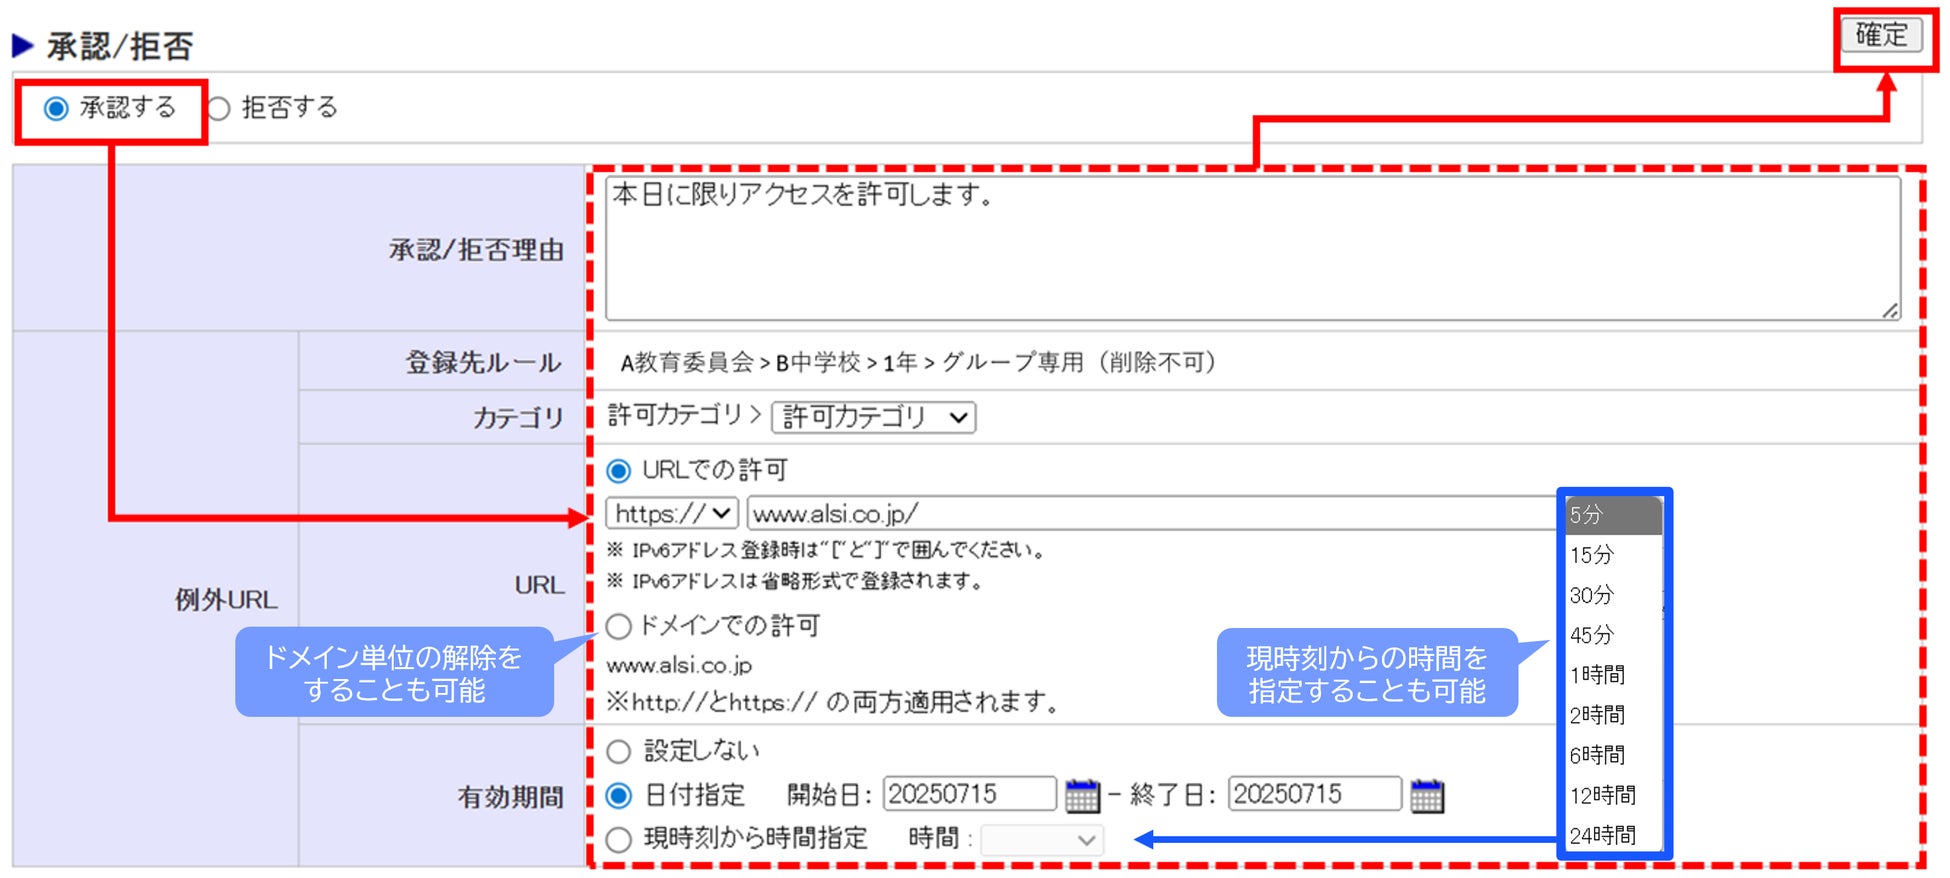Viewport: 1950px width, 878px height.
Task: Select 現時刻から時間指定 radio button
Action: click(x=619, y=839)
